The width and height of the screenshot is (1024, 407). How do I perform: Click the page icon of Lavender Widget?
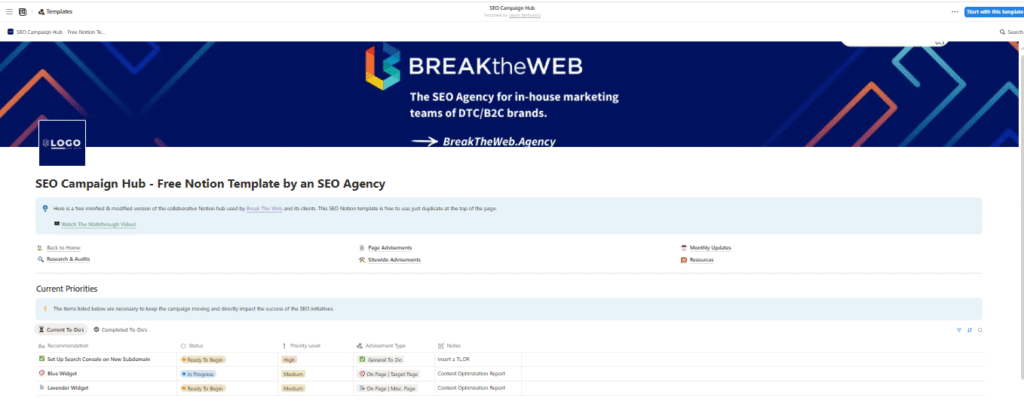(x=42, y=388)
